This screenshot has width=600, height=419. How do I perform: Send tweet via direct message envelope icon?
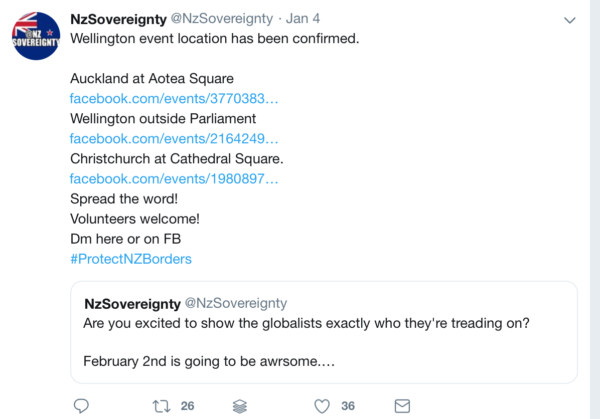coord(402,406)
